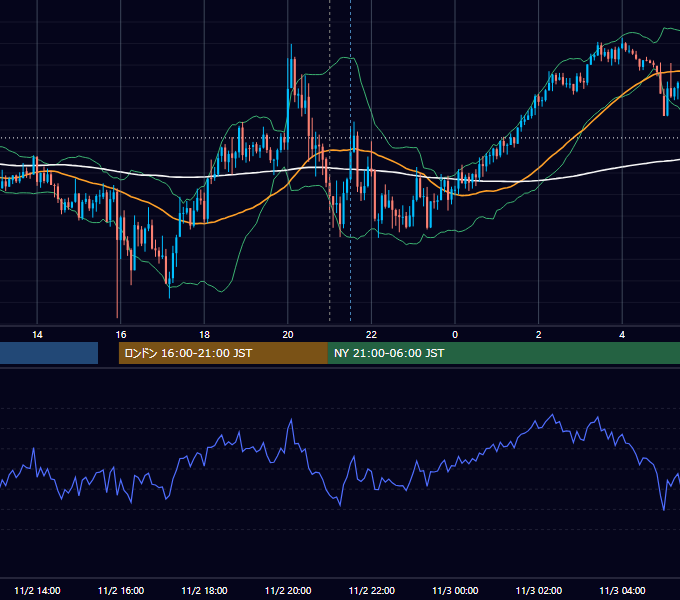This screenshot has height=600, width=680.
Task: Click the ロンドン 16:00-21:00 JST session bar
Action: point(223,353)
